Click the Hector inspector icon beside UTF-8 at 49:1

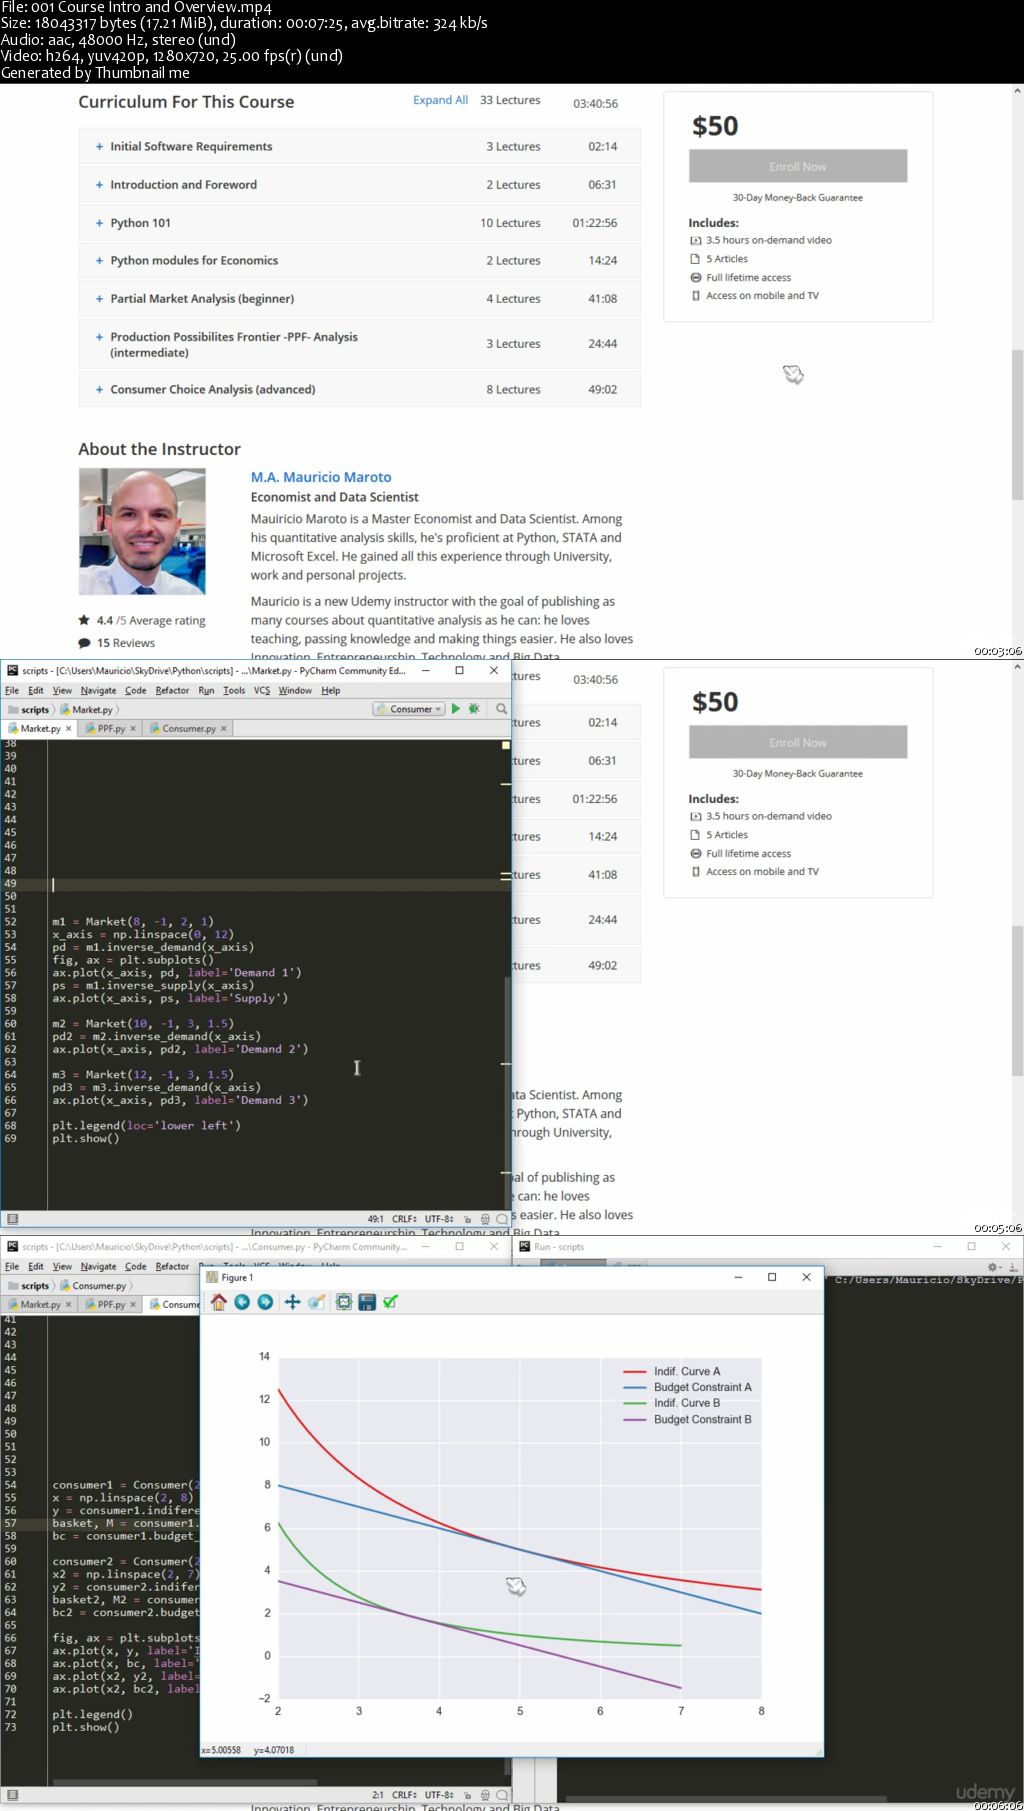(x=485, y=1219)
